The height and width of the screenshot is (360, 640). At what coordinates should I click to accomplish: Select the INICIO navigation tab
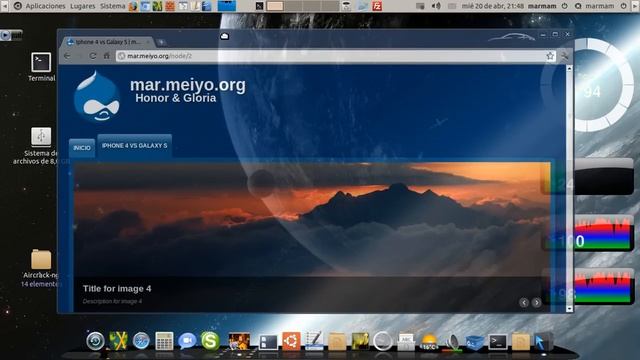point(82,148)
